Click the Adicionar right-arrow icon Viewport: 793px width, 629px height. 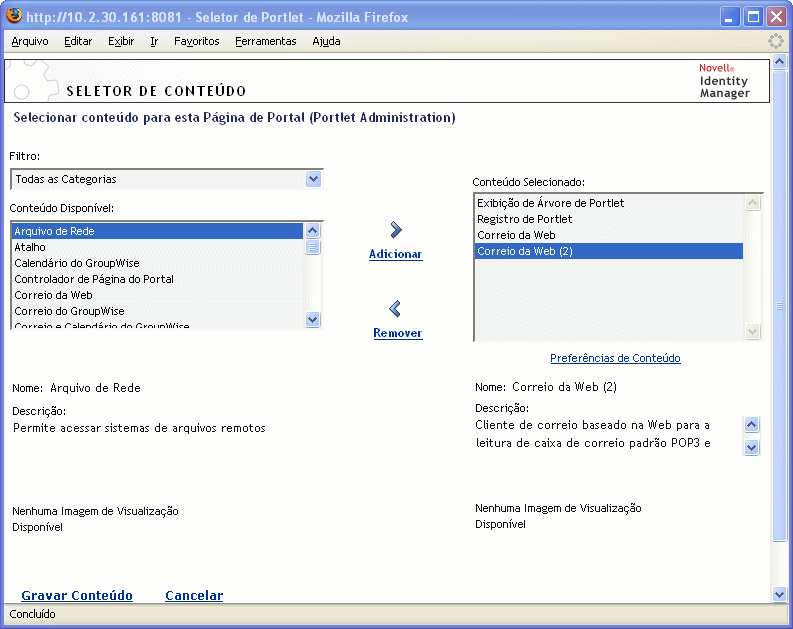pyautogui.click(x=396, y=230)
